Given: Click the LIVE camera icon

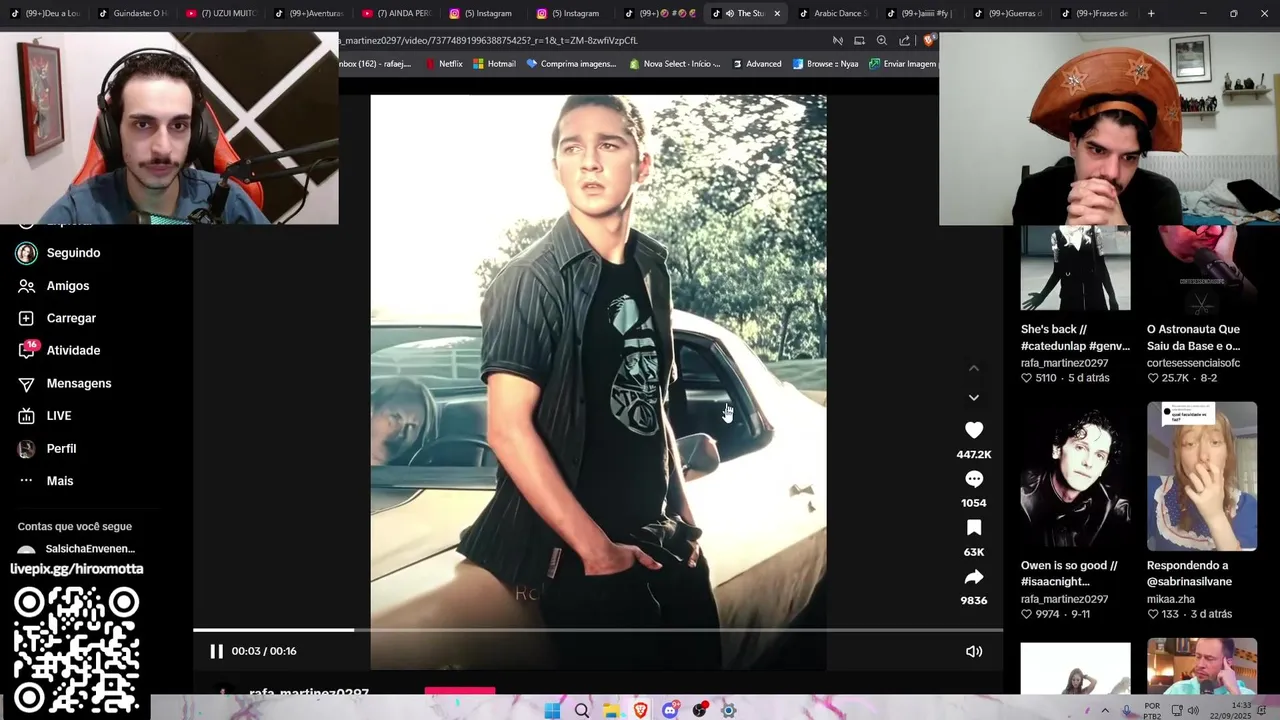Looking at the screenshot, I should [27, 416].
